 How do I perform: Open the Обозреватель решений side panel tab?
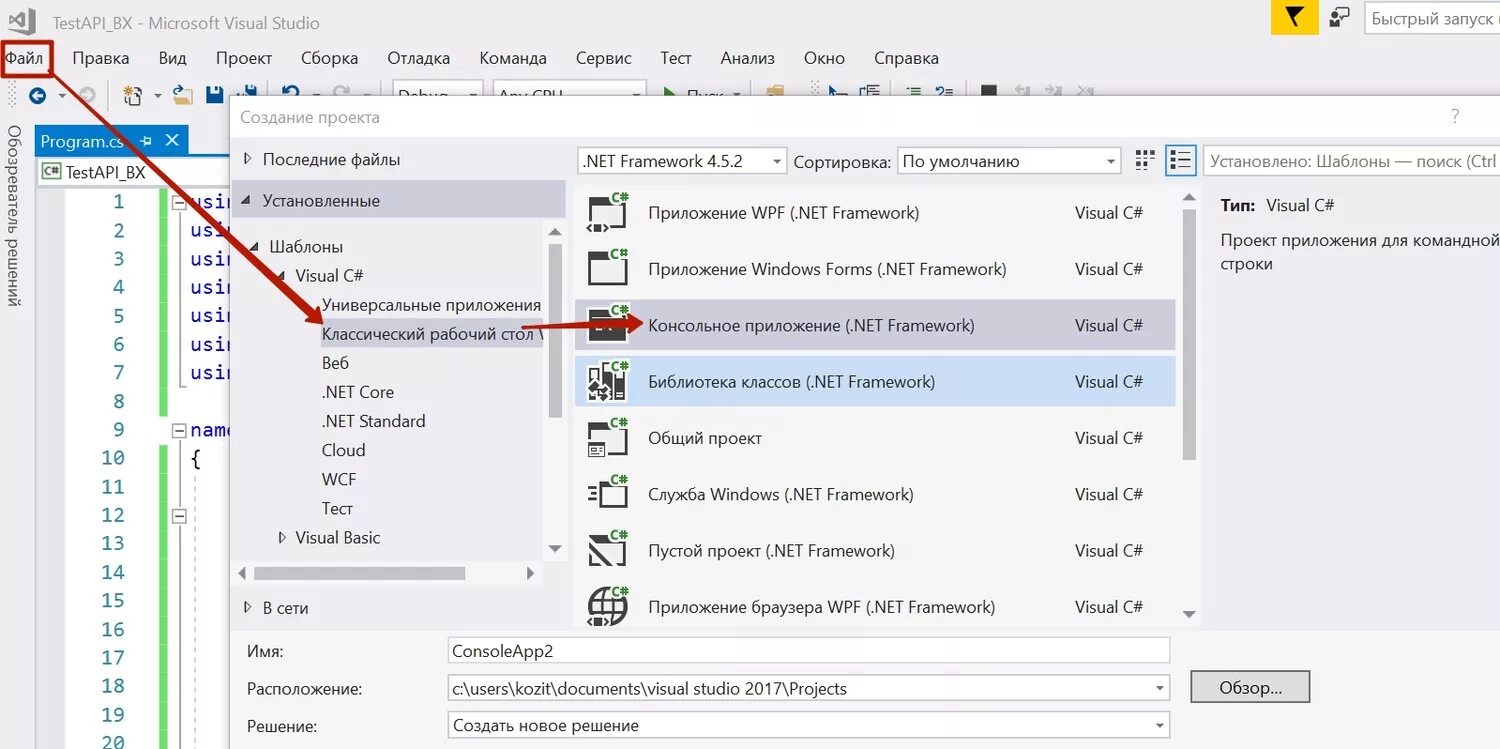point(14,216)
